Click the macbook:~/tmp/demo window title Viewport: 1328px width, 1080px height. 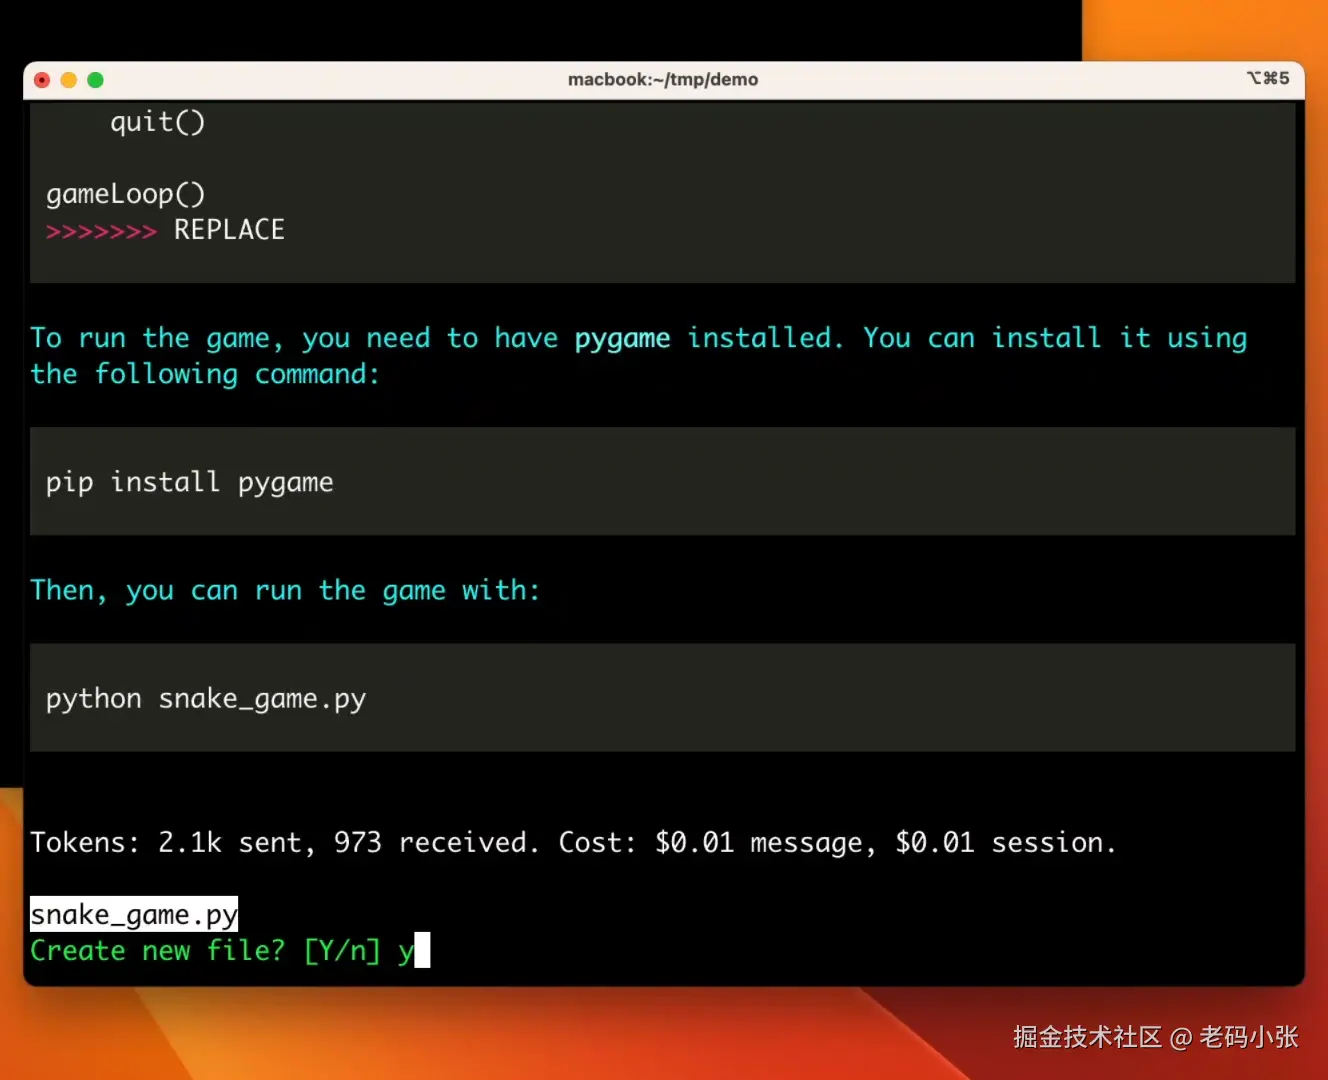click(663, 79)
